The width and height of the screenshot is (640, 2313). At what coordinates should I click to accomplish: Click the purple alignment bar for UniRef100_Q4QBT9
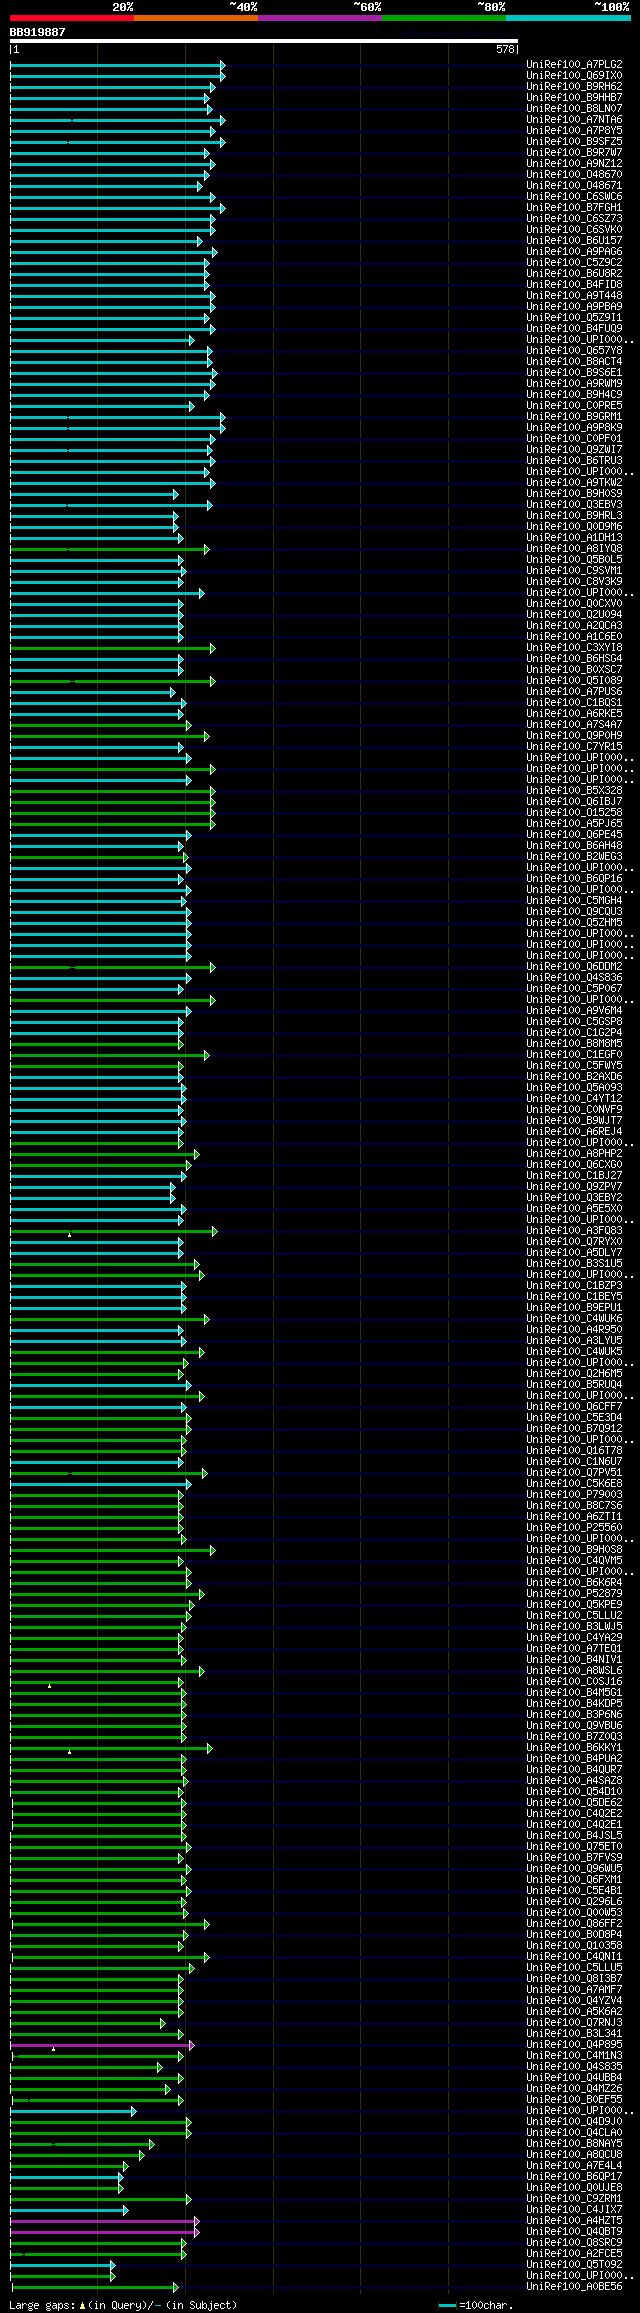(x=105, y=2232)
